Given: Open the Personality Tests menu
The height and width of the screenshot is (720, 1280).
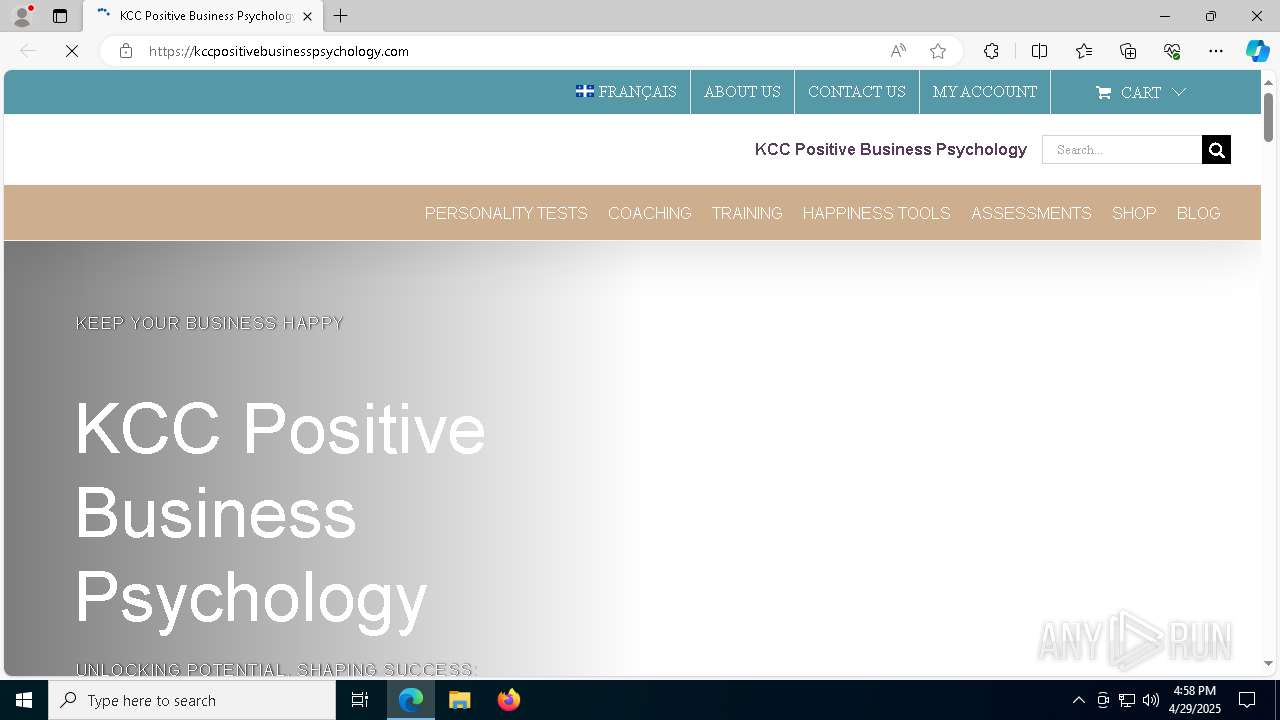Looking at the screenshot, I should point(506,213).
